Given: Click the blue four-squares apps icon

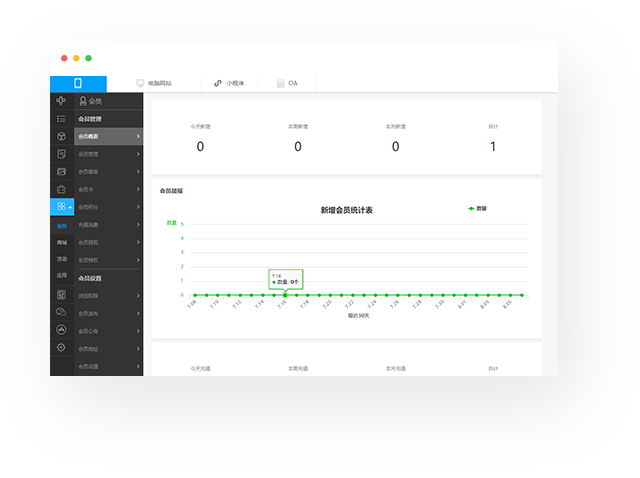Looking at the screenshot, I should tap(61, 207).
